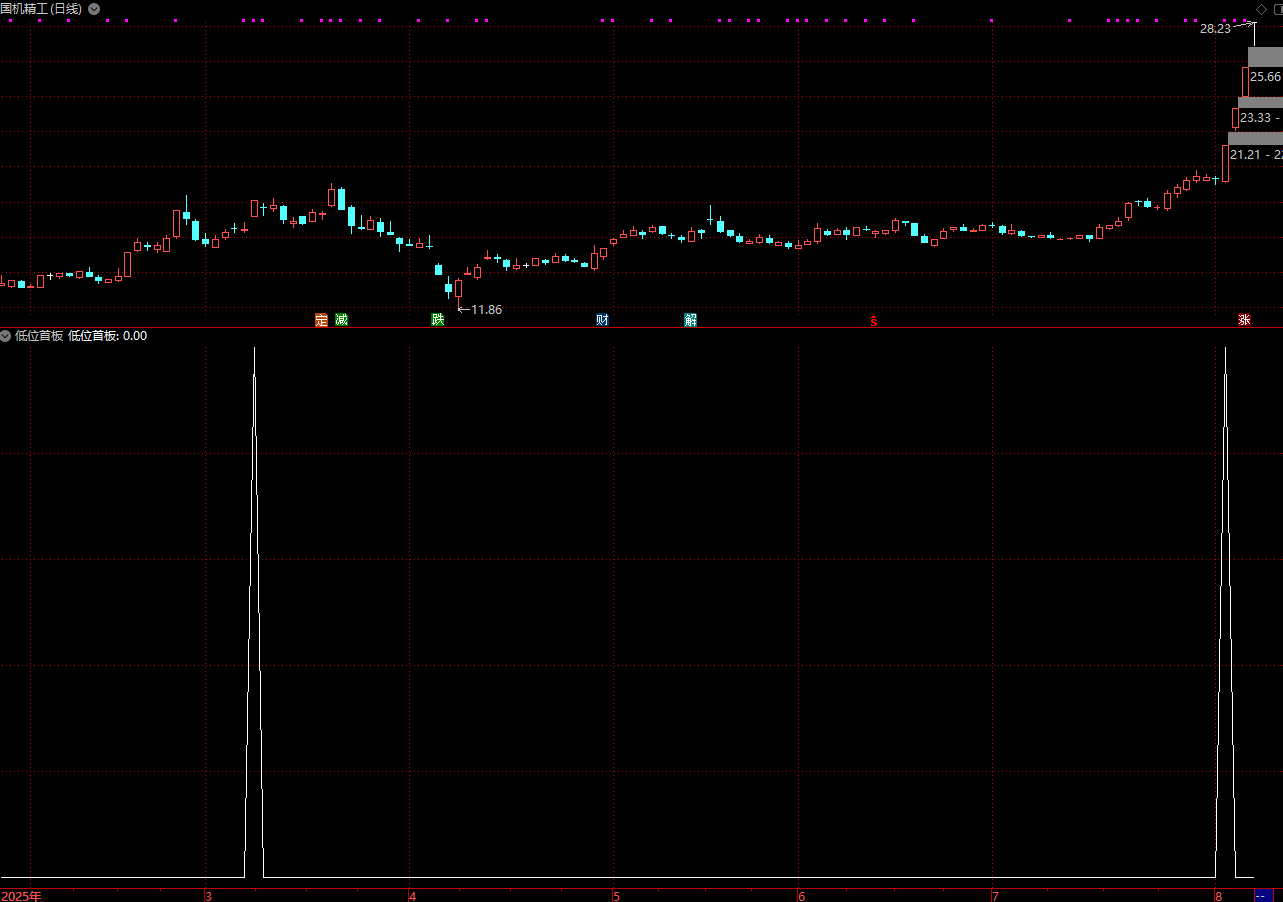Click month 5 on the time axis
This screenshot has height=902, width=1283.
coord(616,895)
